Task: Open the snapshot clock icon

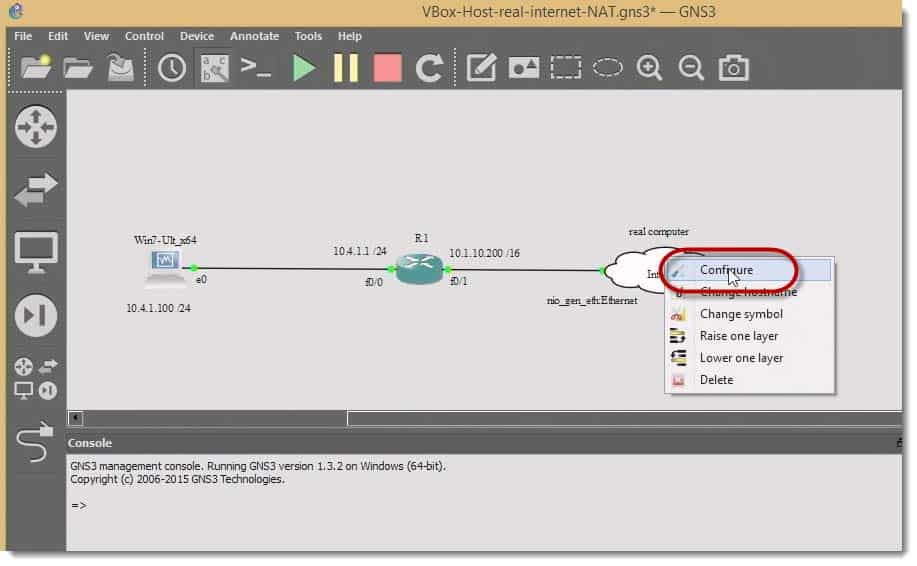Action: coord(172,68)
